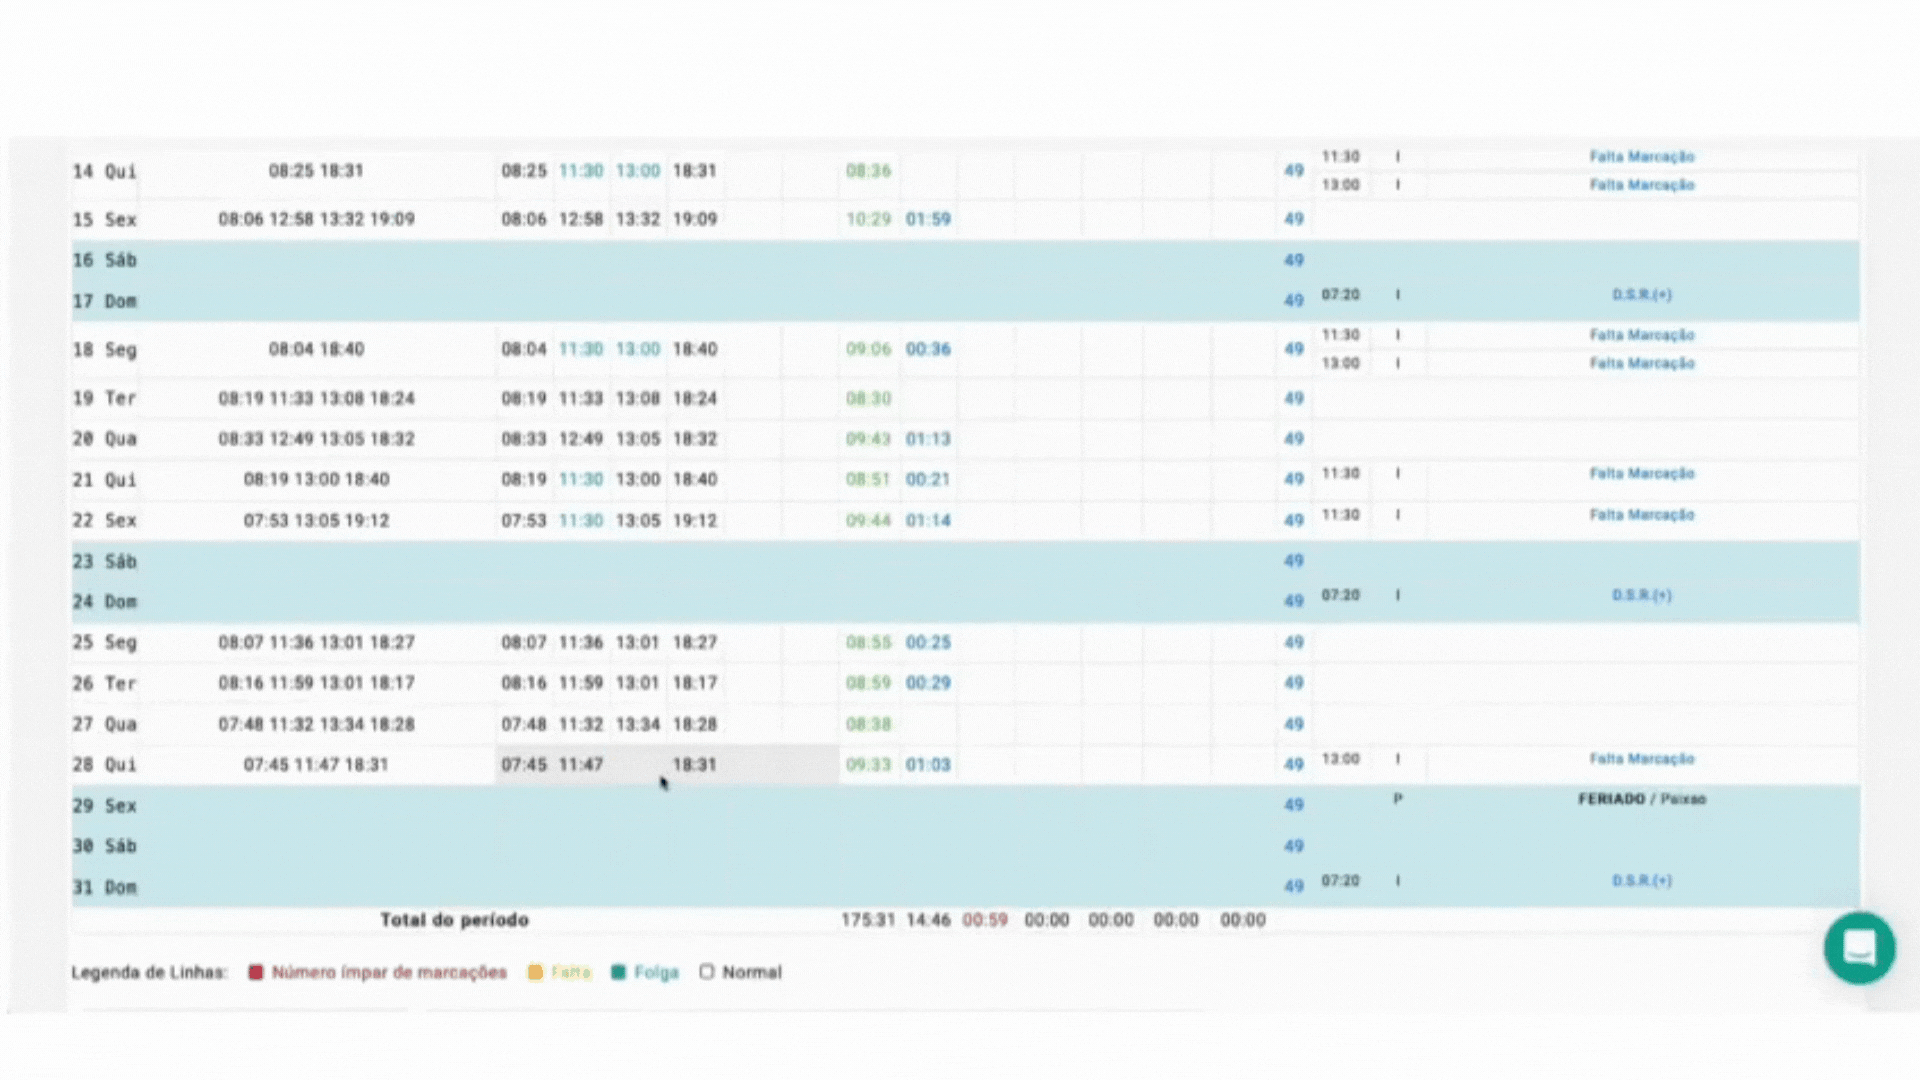Select row 25 Seg date label
The image size is (1920, 1080).
(104, 643)
